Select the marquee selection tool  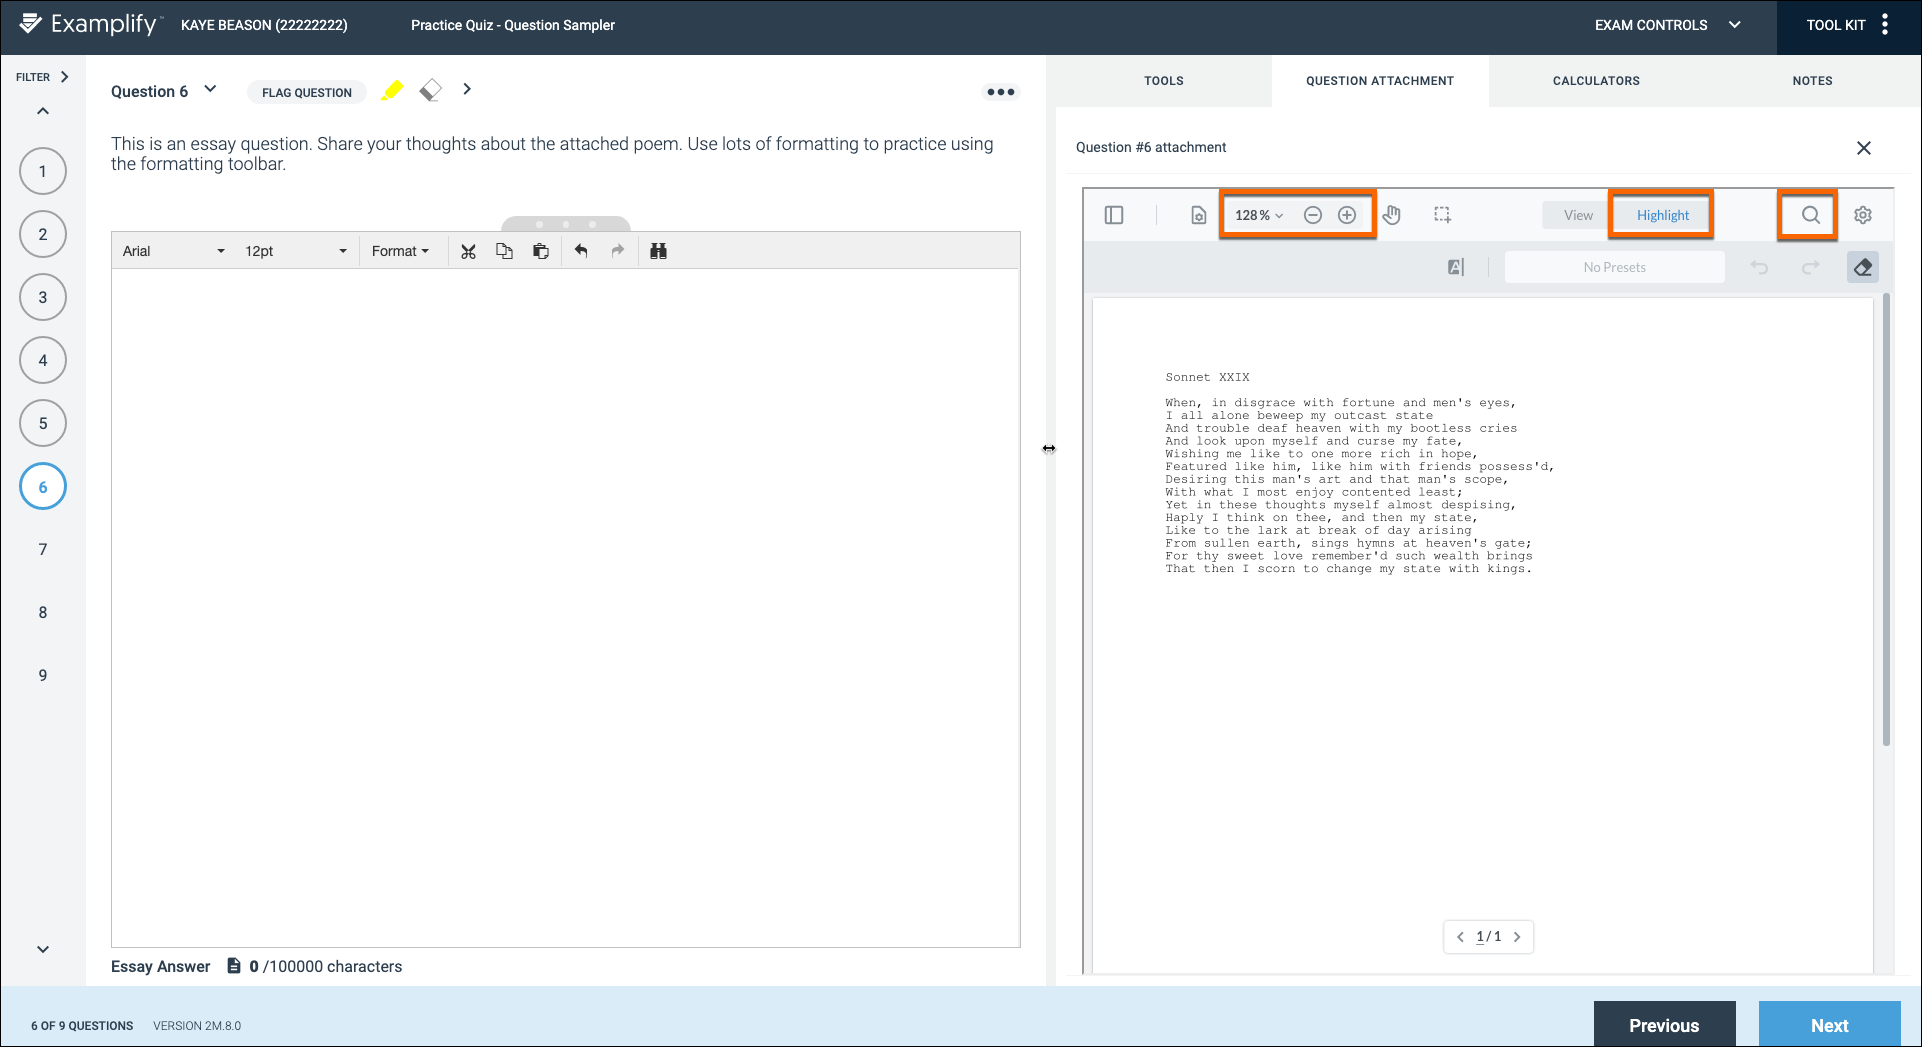tap(1442, 215)
